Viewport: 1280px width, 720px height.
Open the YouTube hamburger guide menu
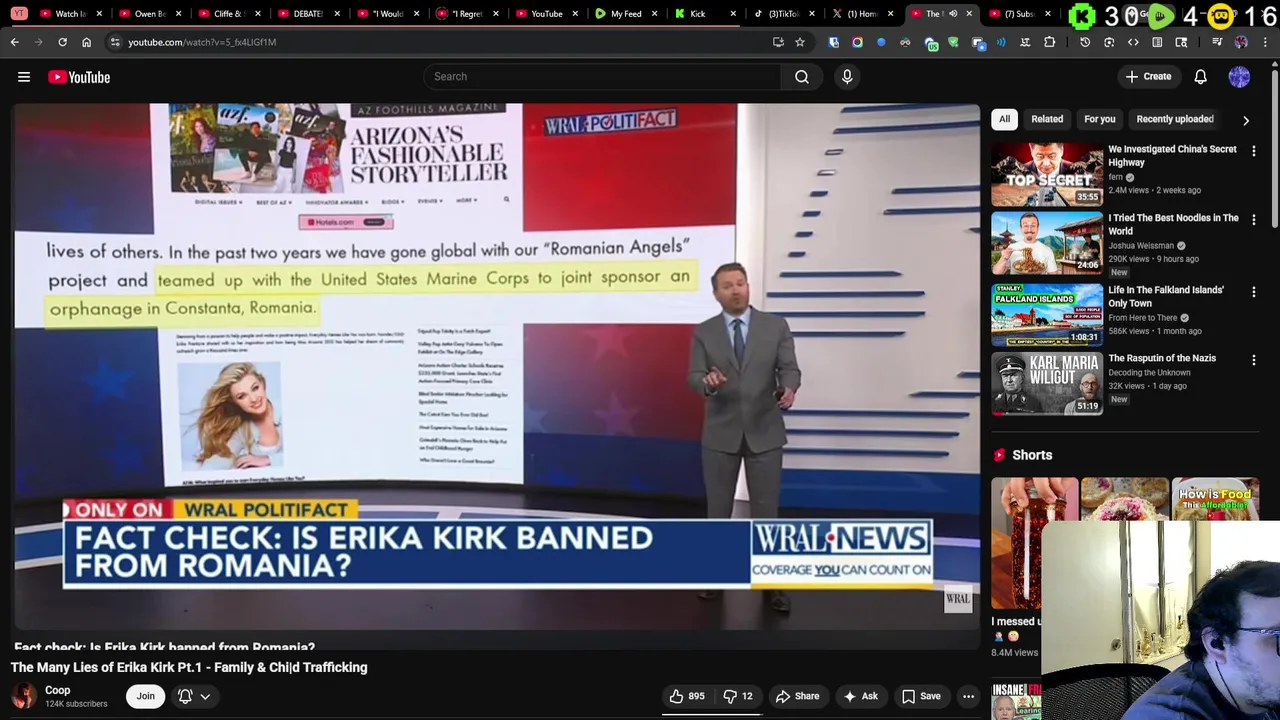pos(24,77)
